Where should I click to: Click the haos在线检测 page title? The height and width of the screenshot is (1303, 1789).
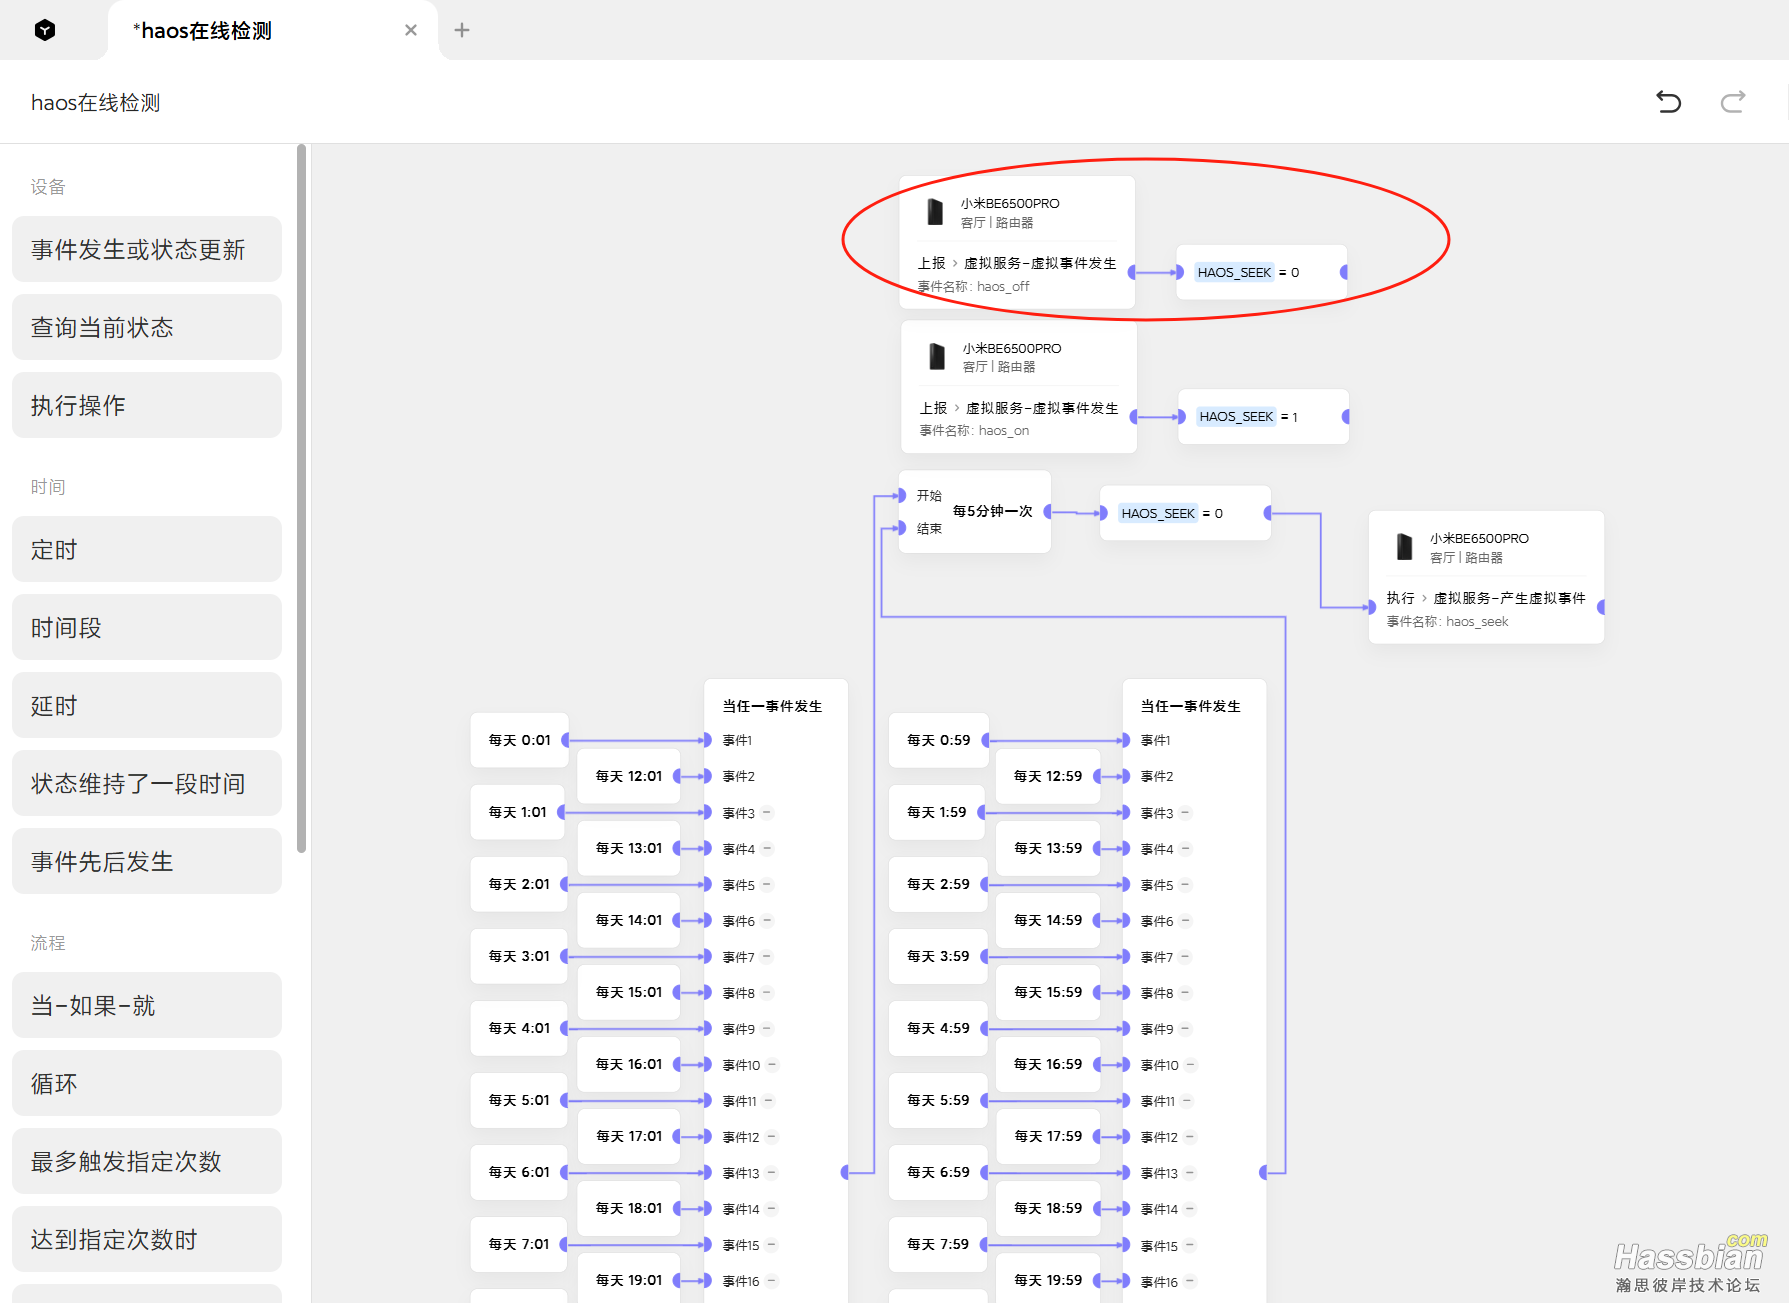pyautogui.click(x=96, y=102)
